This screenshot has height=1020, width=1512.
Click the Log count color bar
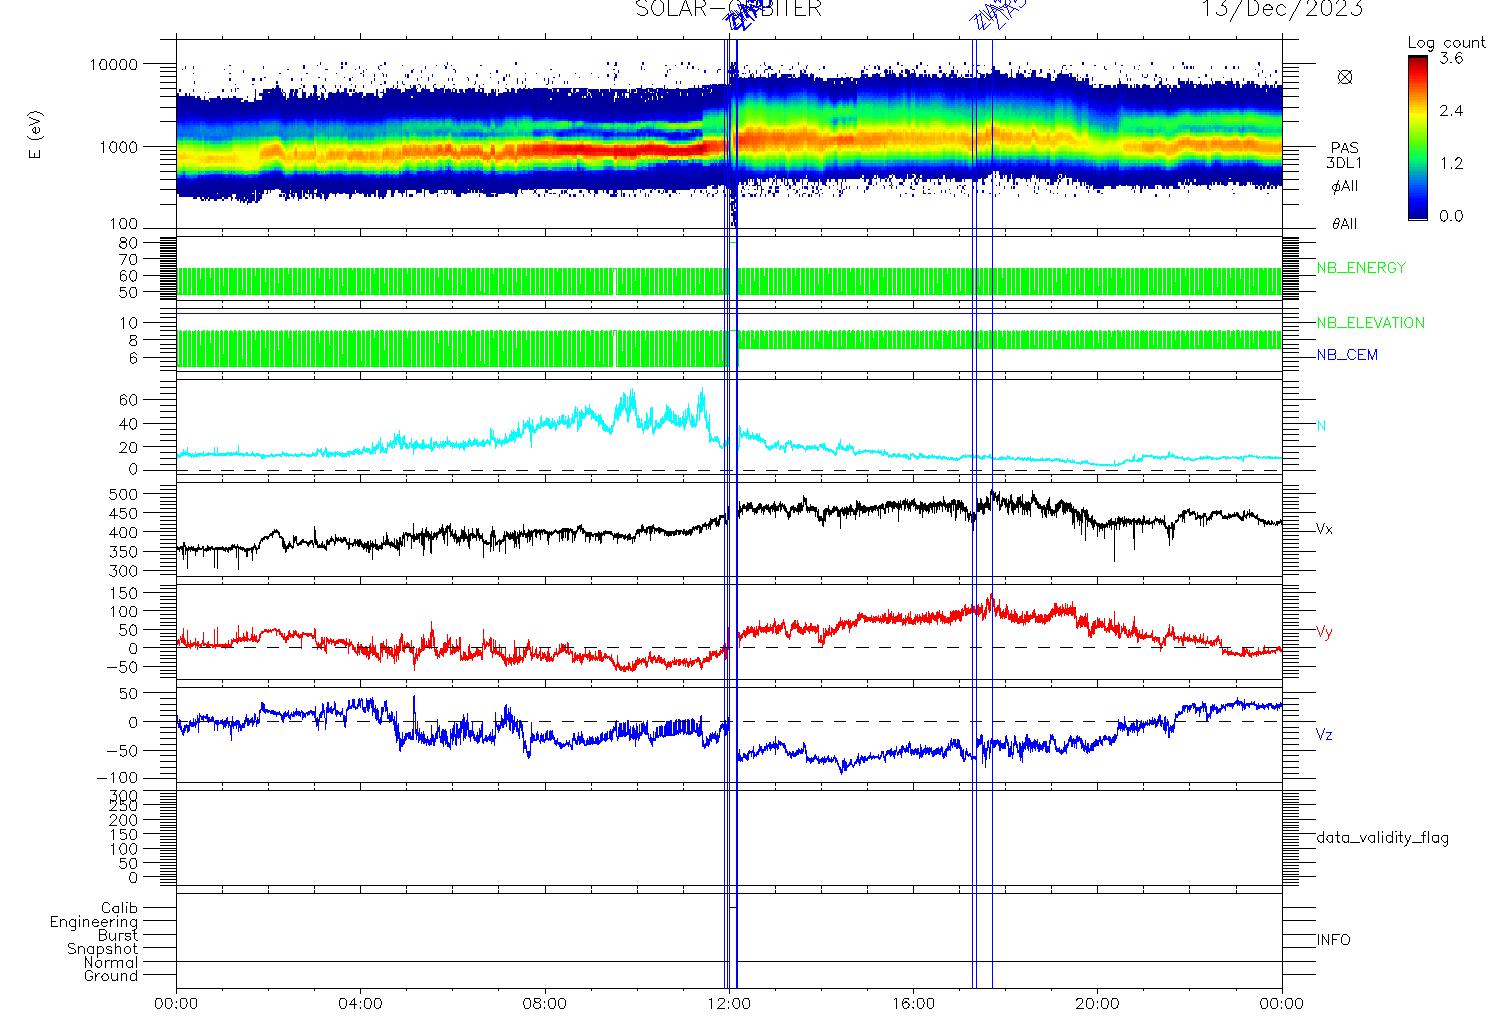(x=1417, y=137)
